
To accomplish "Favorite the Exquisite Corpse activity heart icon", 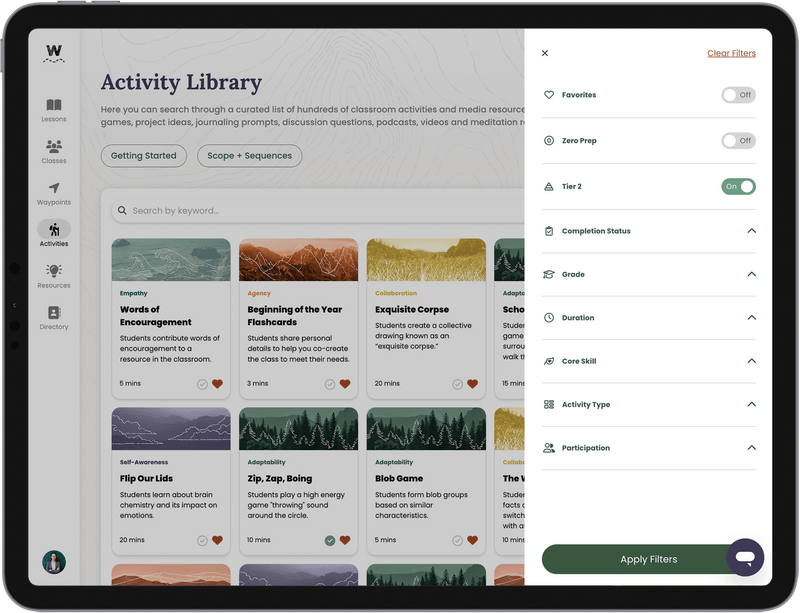I will pyautogui.click(x=474, y=383).
